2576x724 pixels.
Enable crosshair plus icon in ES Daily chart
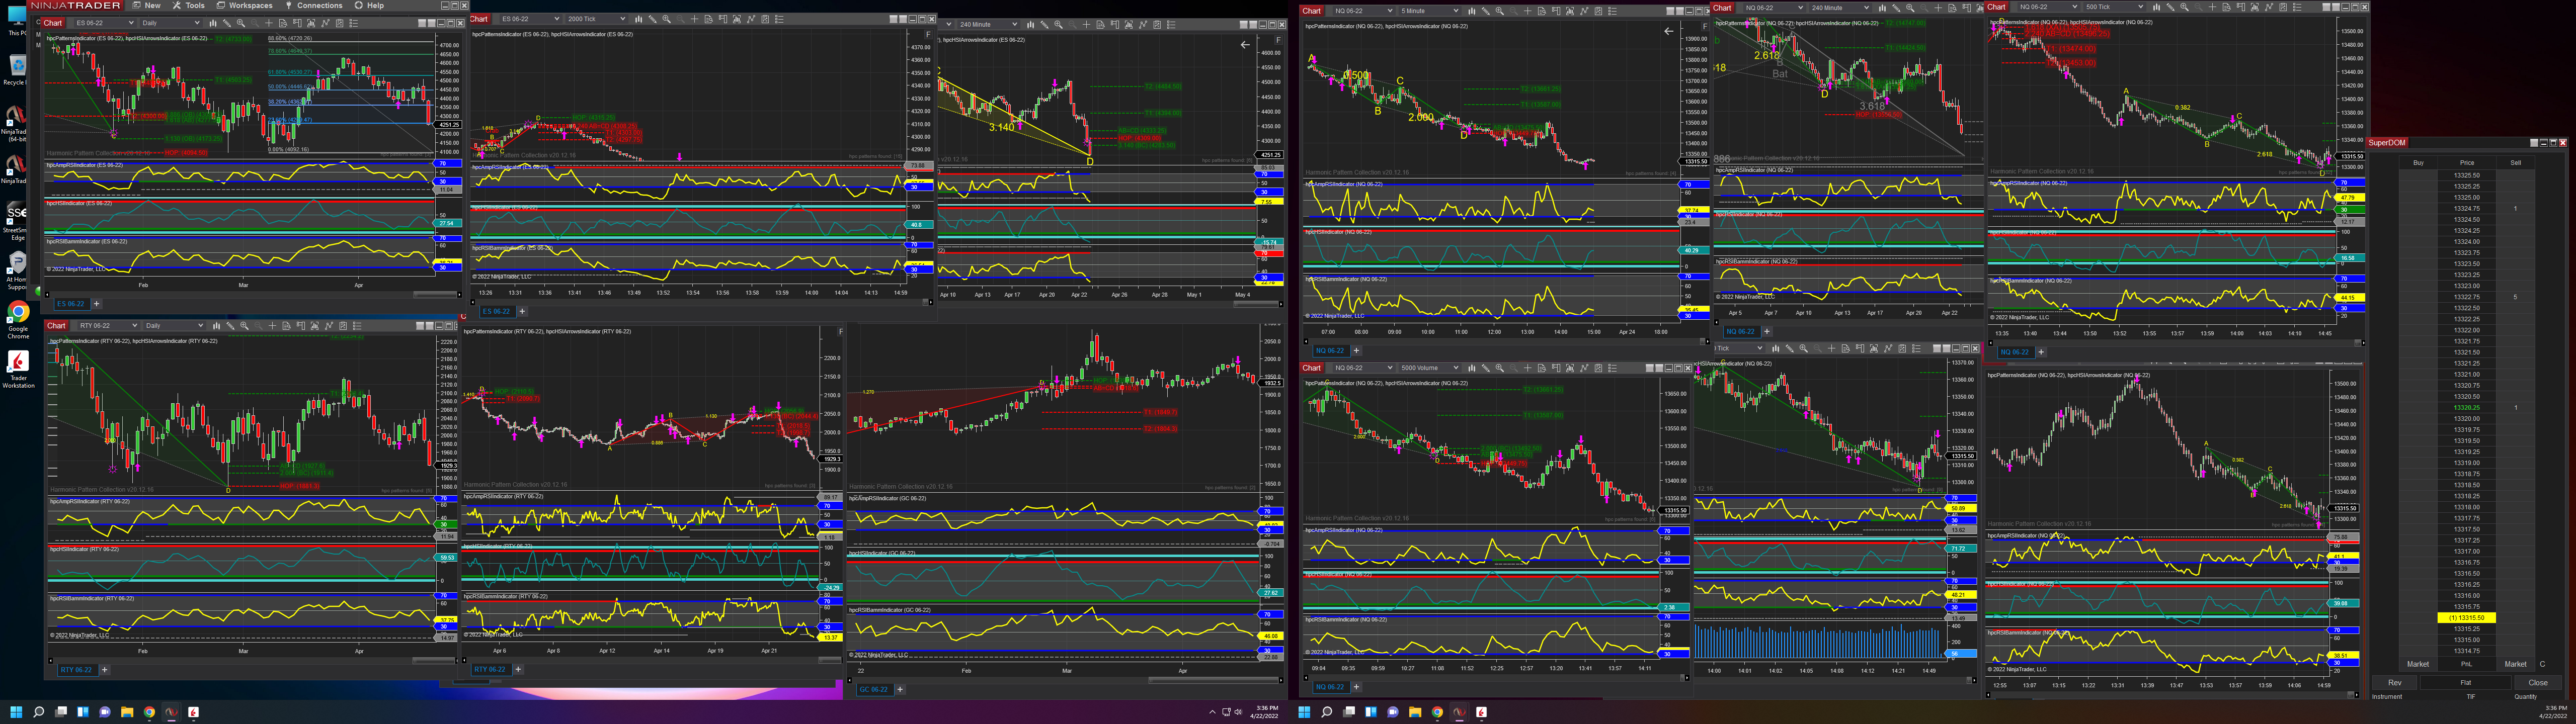click(x=269, y=23)
